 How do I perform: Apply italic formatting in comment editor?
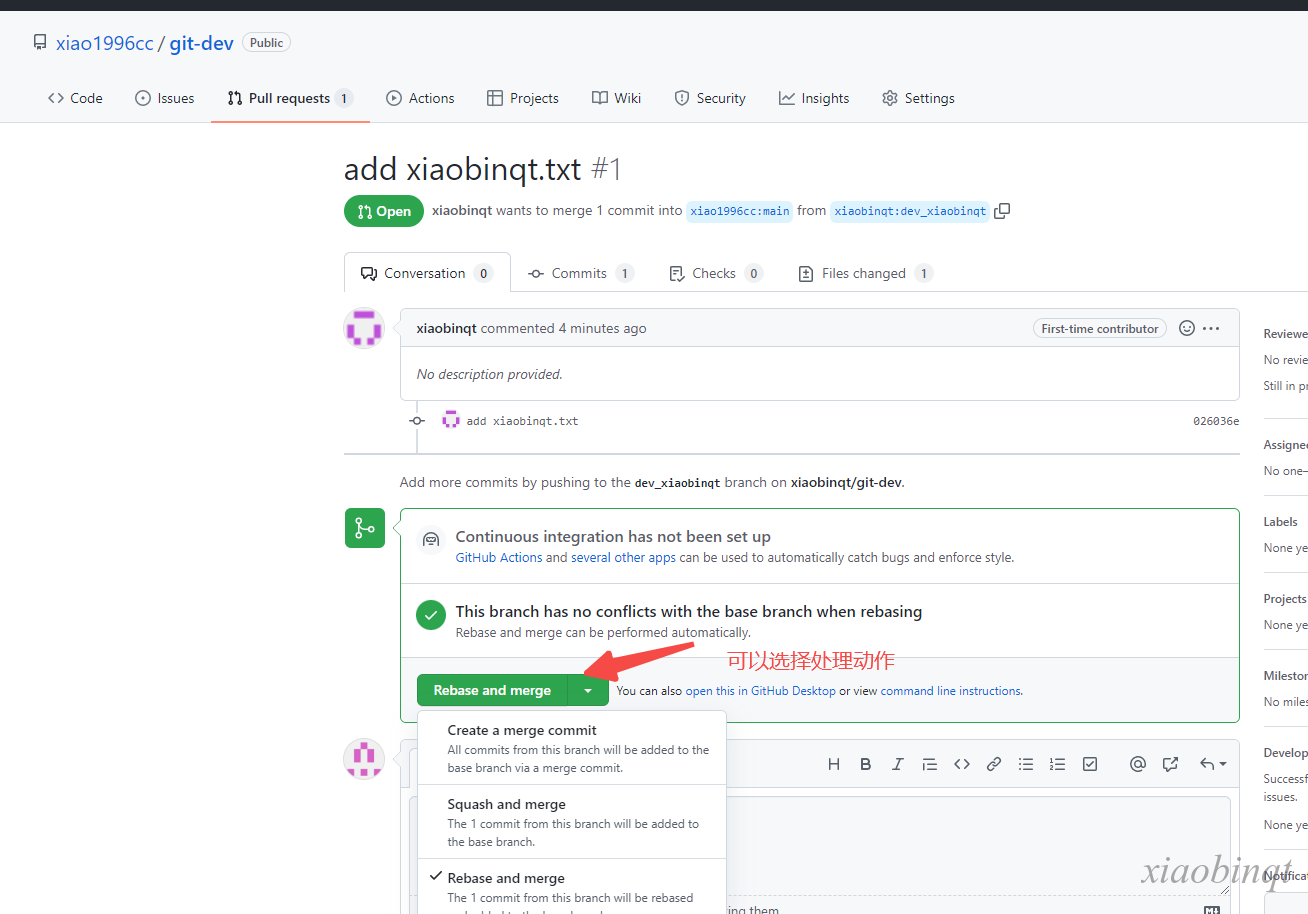(x=898, y=764)
